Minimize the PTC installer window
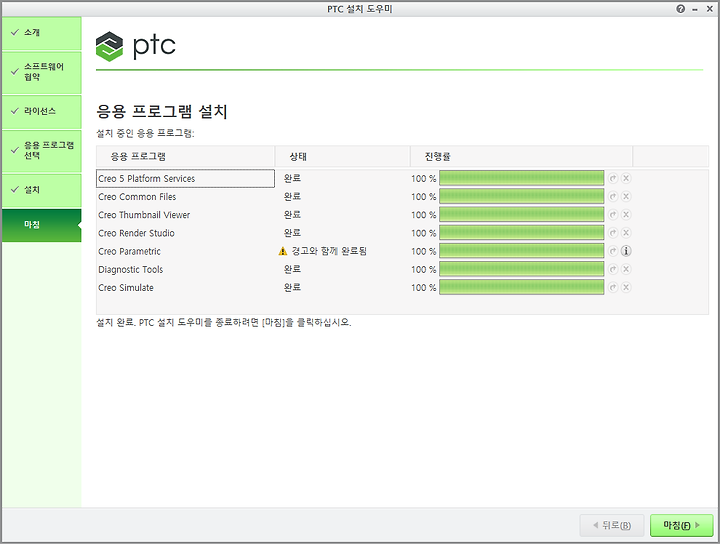This screenshot has height=544, width=720. tap(695, 9)
